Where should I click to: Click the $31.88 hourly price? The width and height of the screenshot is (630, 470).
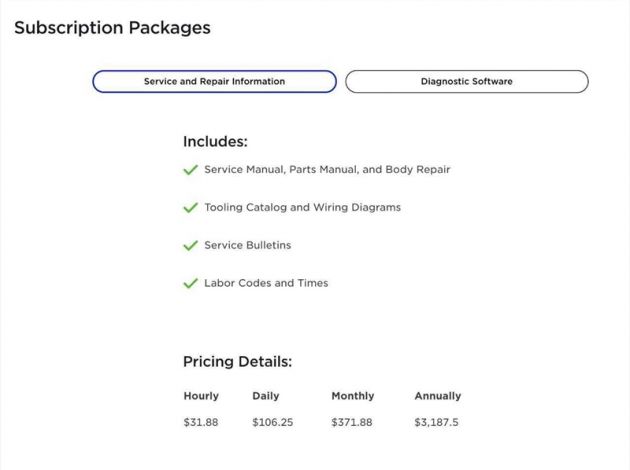coord(201,423)
